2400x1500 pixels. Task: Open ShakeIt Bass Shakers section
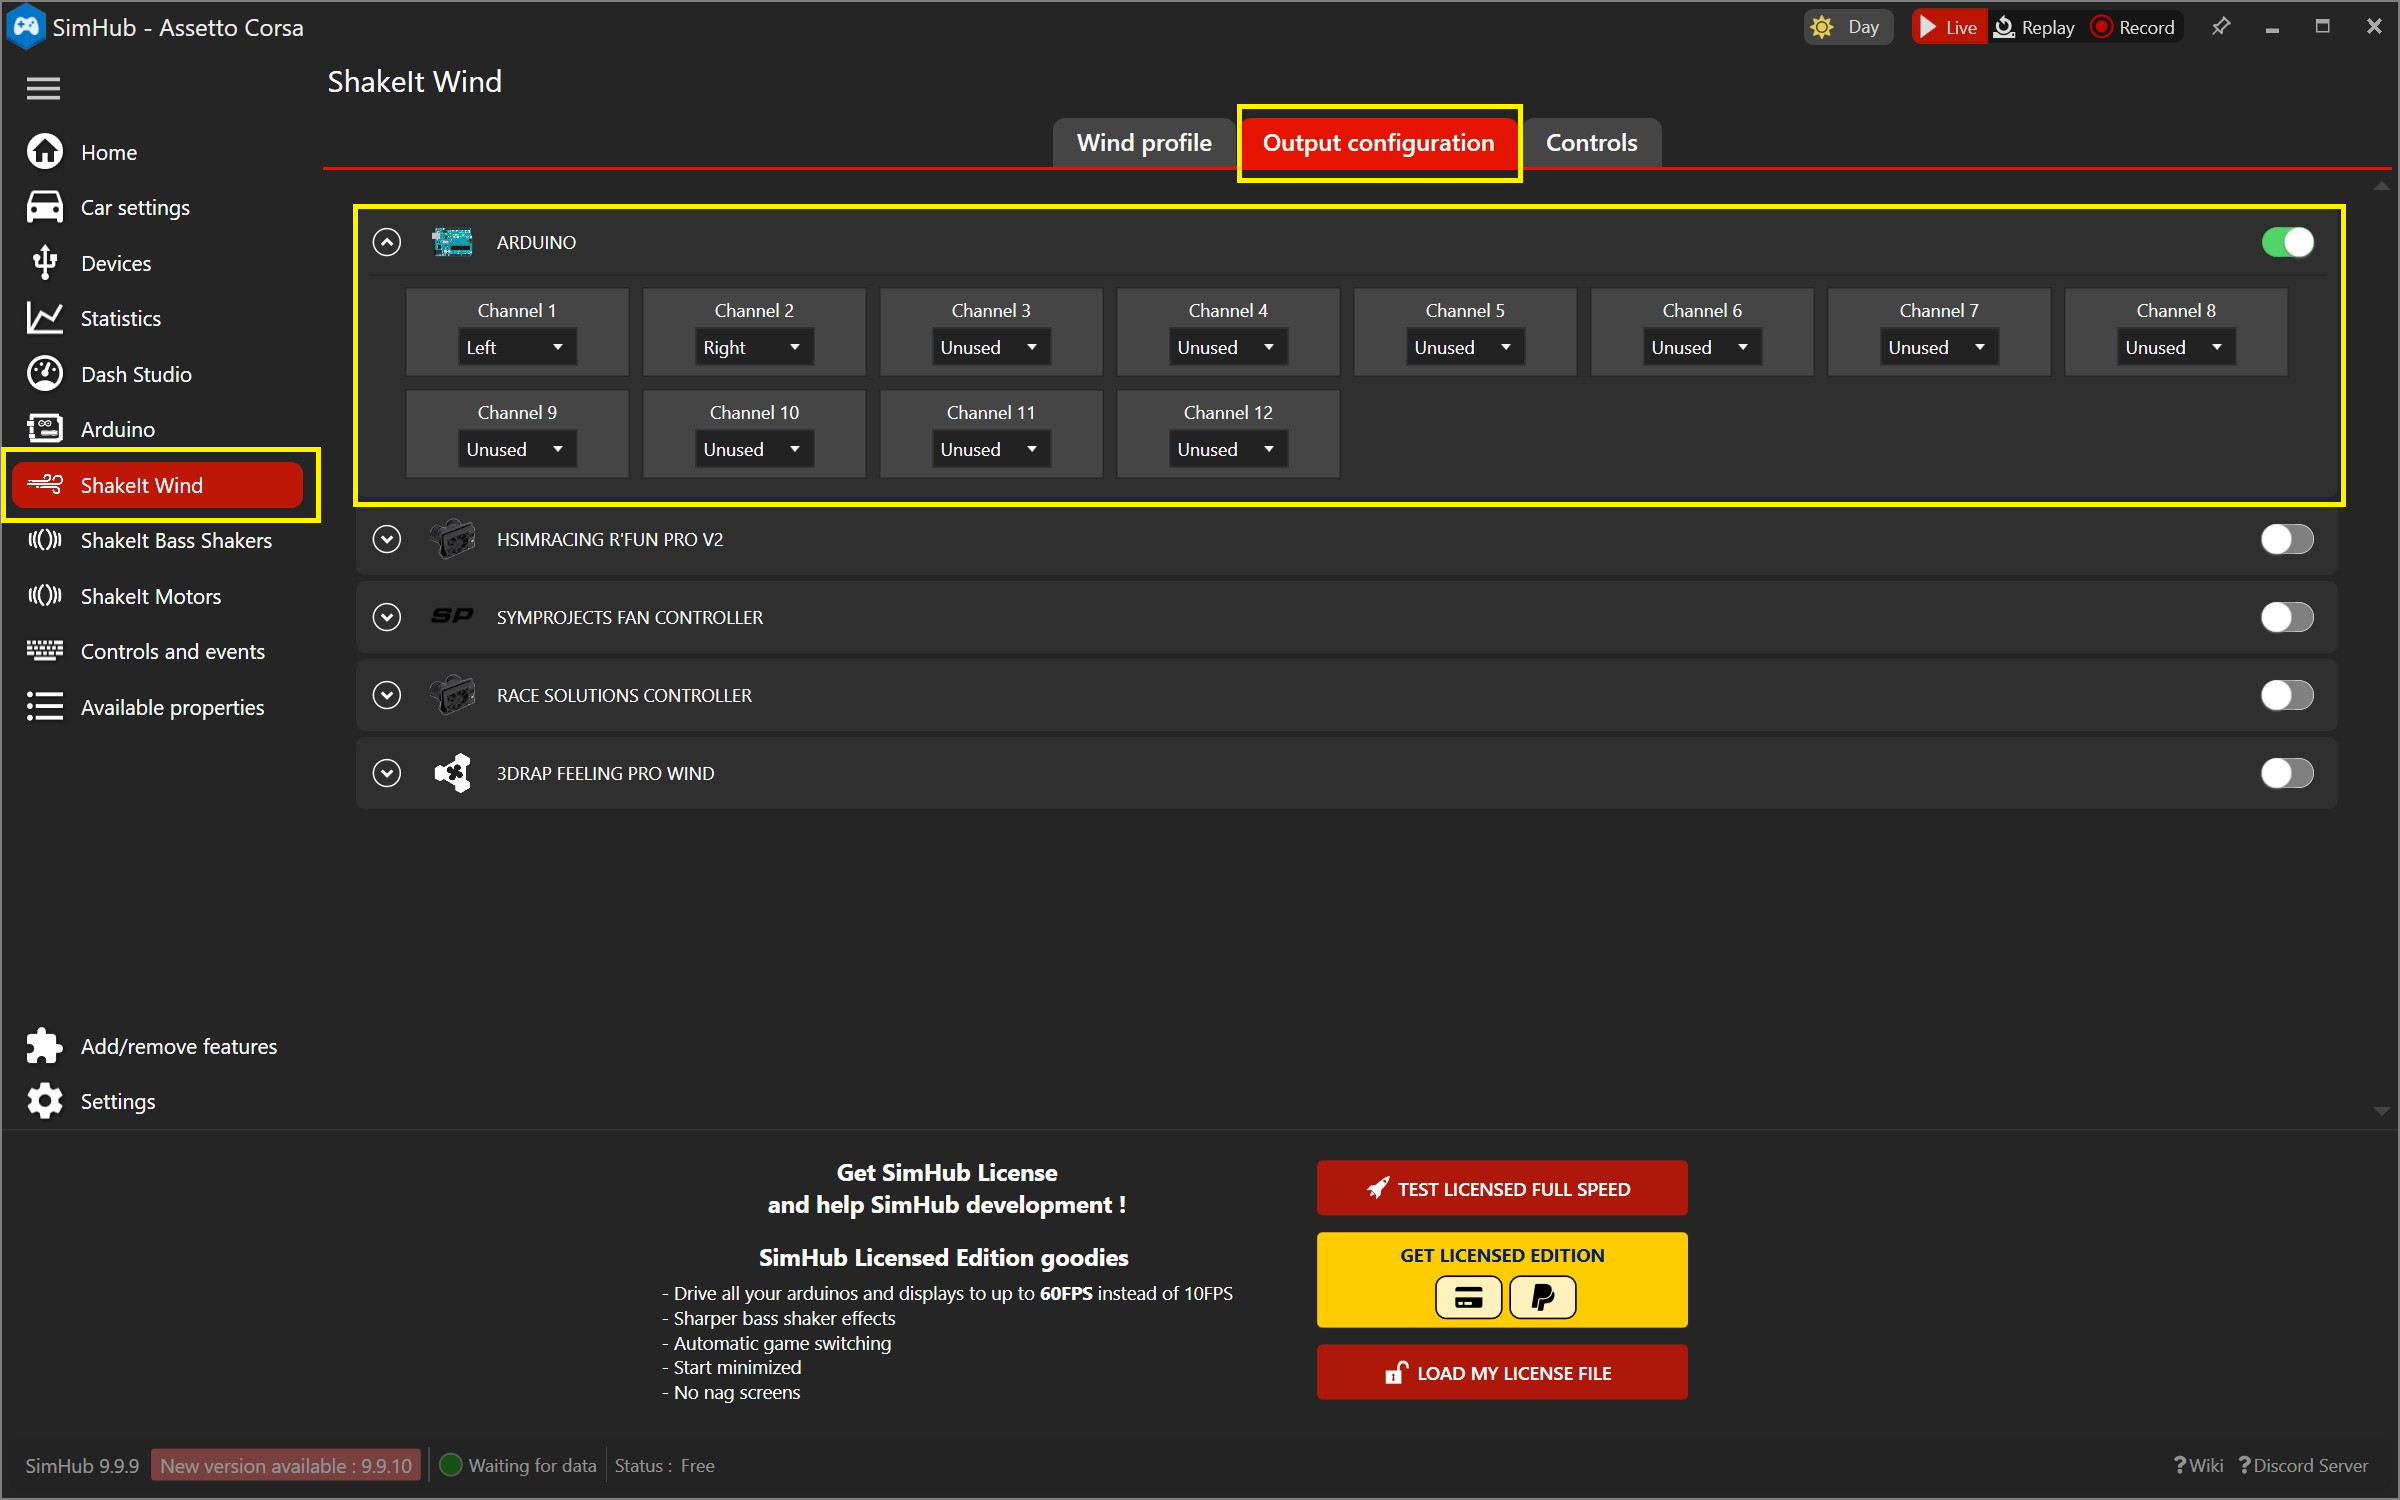(x=176, y=541)
